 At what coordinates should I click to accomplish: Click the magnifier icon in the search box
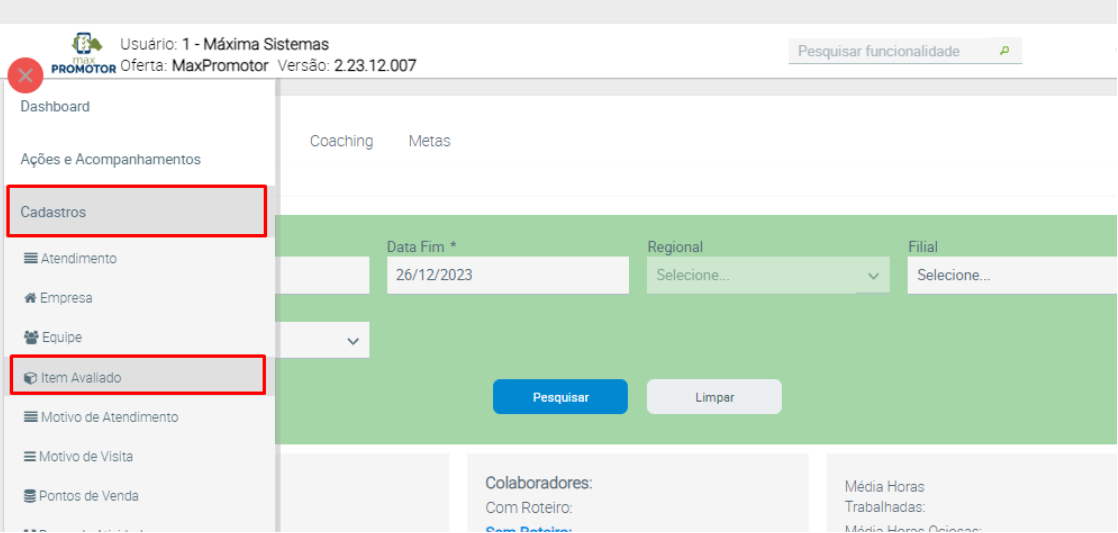click(1004, 51)
